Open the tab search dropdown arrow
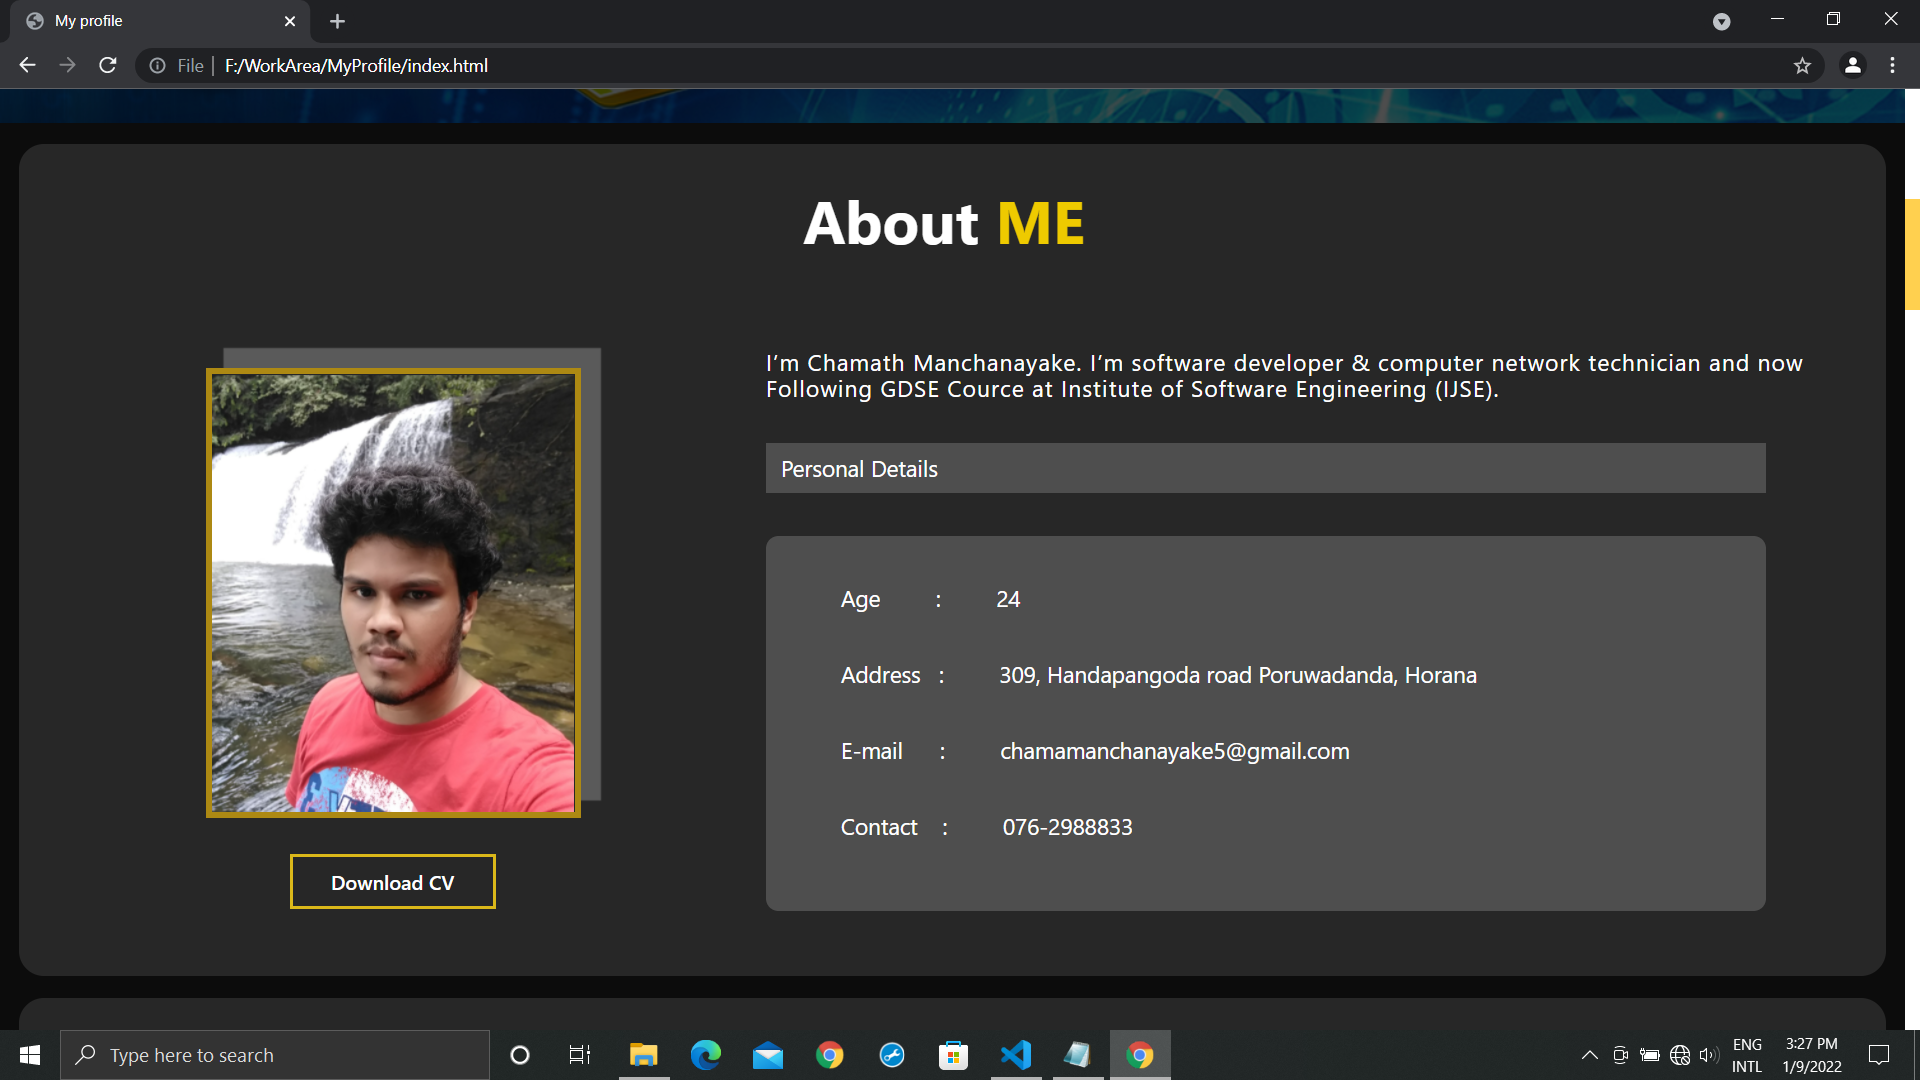This screenshot has width=1920, height=1080. tap(1721, 21)
